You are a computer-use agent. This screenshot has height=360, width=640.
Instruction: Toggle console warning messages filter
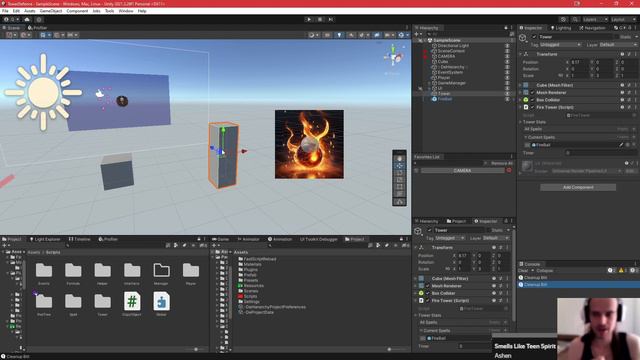623,270
